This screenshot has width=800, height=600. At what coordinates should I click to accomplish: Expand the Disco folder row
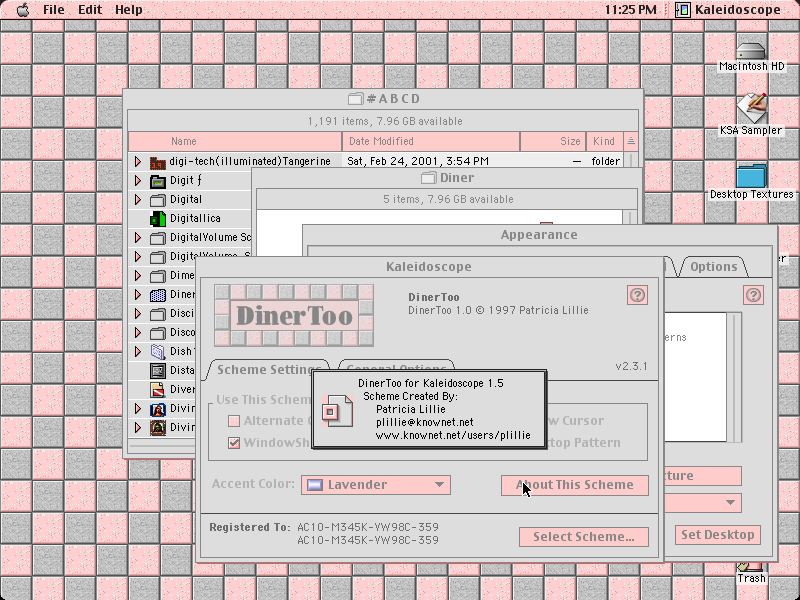(138, 333)
